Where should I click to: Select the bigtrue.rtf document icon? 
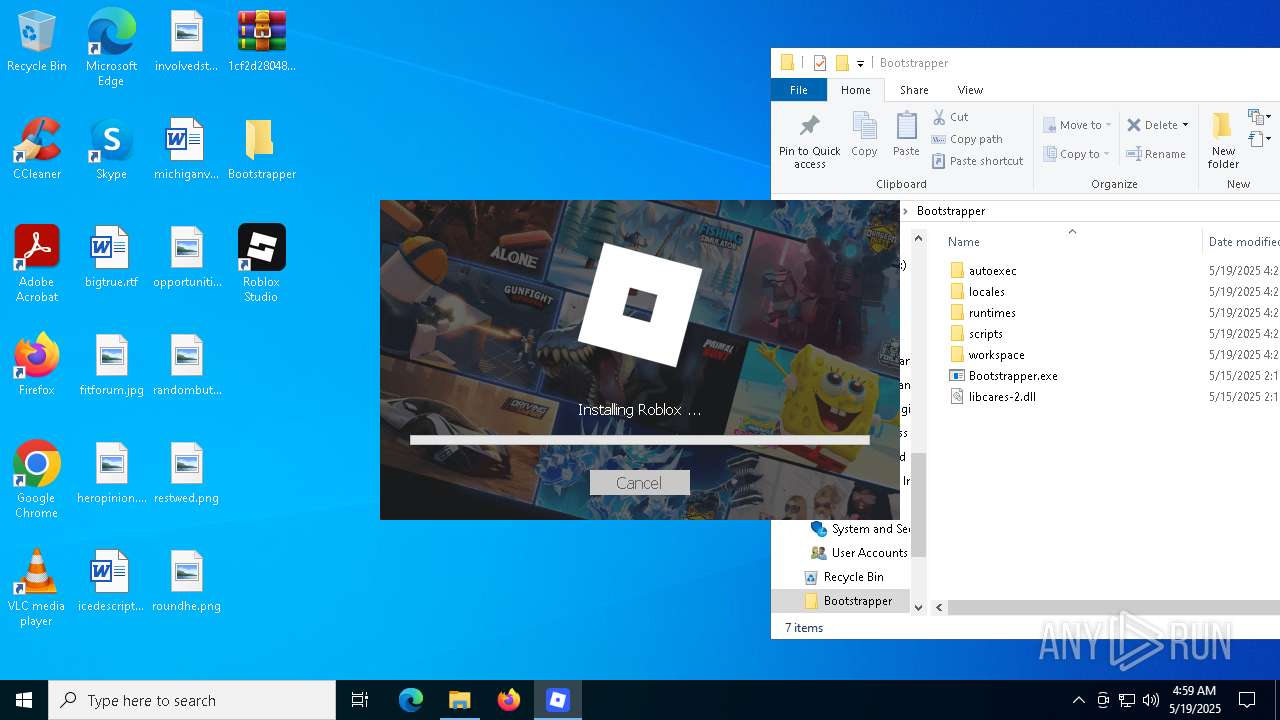(111, 257)
